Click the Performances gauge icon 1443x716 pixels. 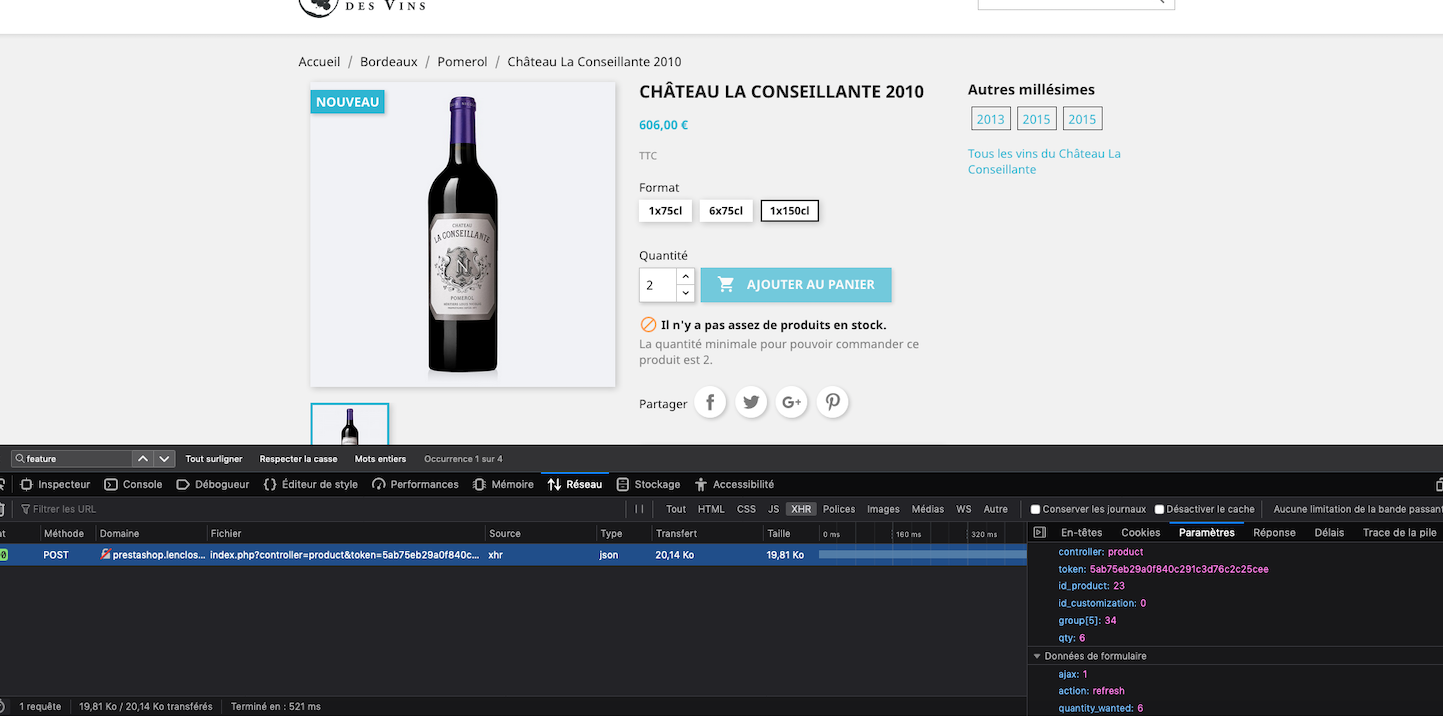click(x=378, y=484)
